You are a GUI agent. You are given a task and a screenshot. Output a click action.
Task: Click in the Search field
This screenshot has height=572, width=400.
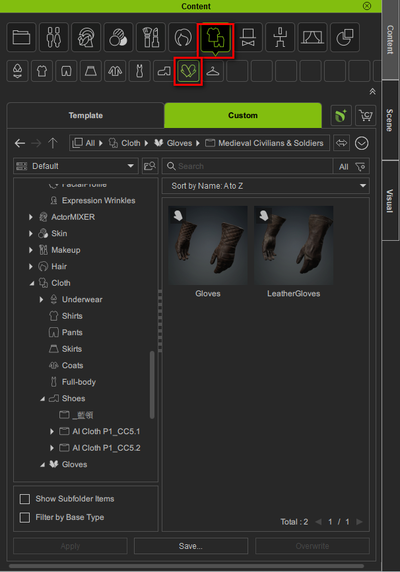click(248, 166)
